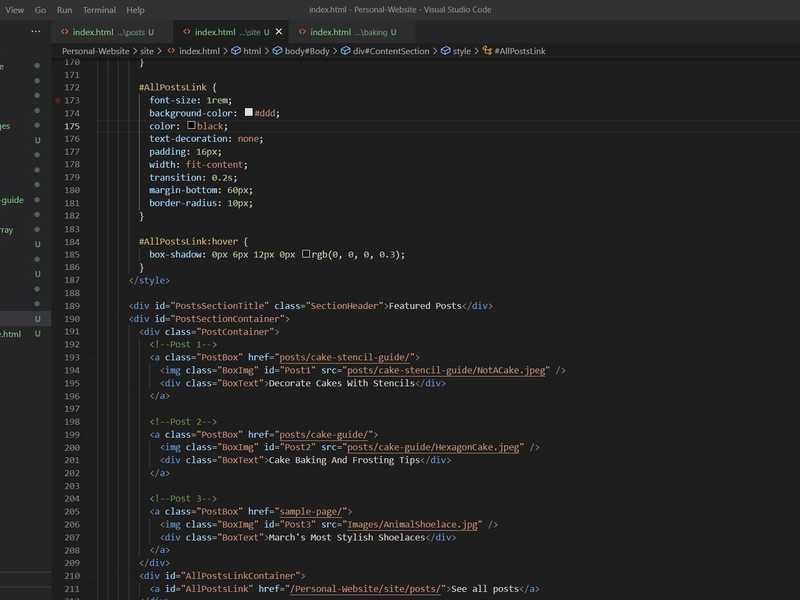Click the orange HTML icon on the posts tab
The height and width of the screenshot is (600, 800).
click(62, 31)
